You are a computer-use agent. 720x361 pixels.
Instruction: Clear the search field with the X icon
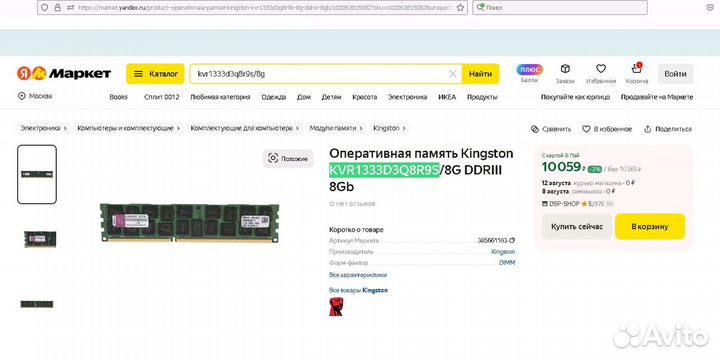(x=452, y=74)
